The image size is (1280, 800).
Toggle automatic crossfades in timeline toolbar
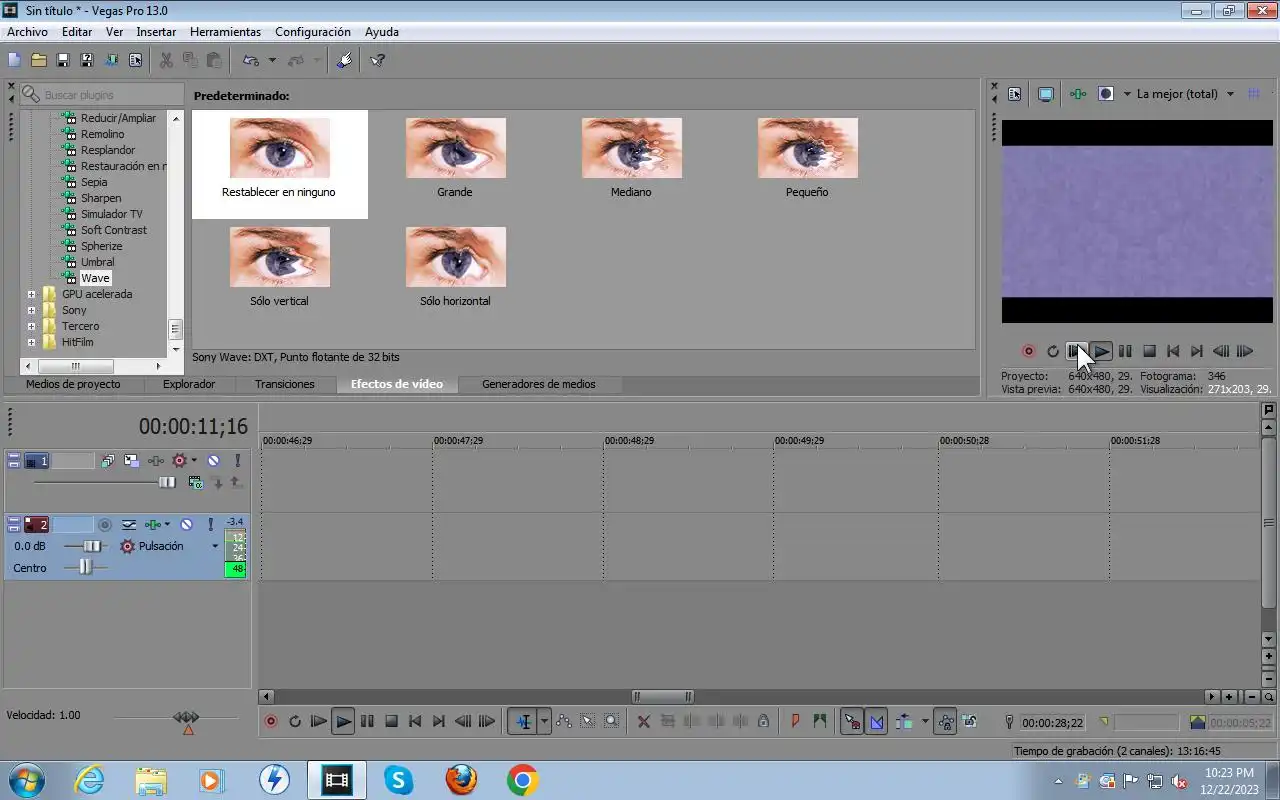877,721
